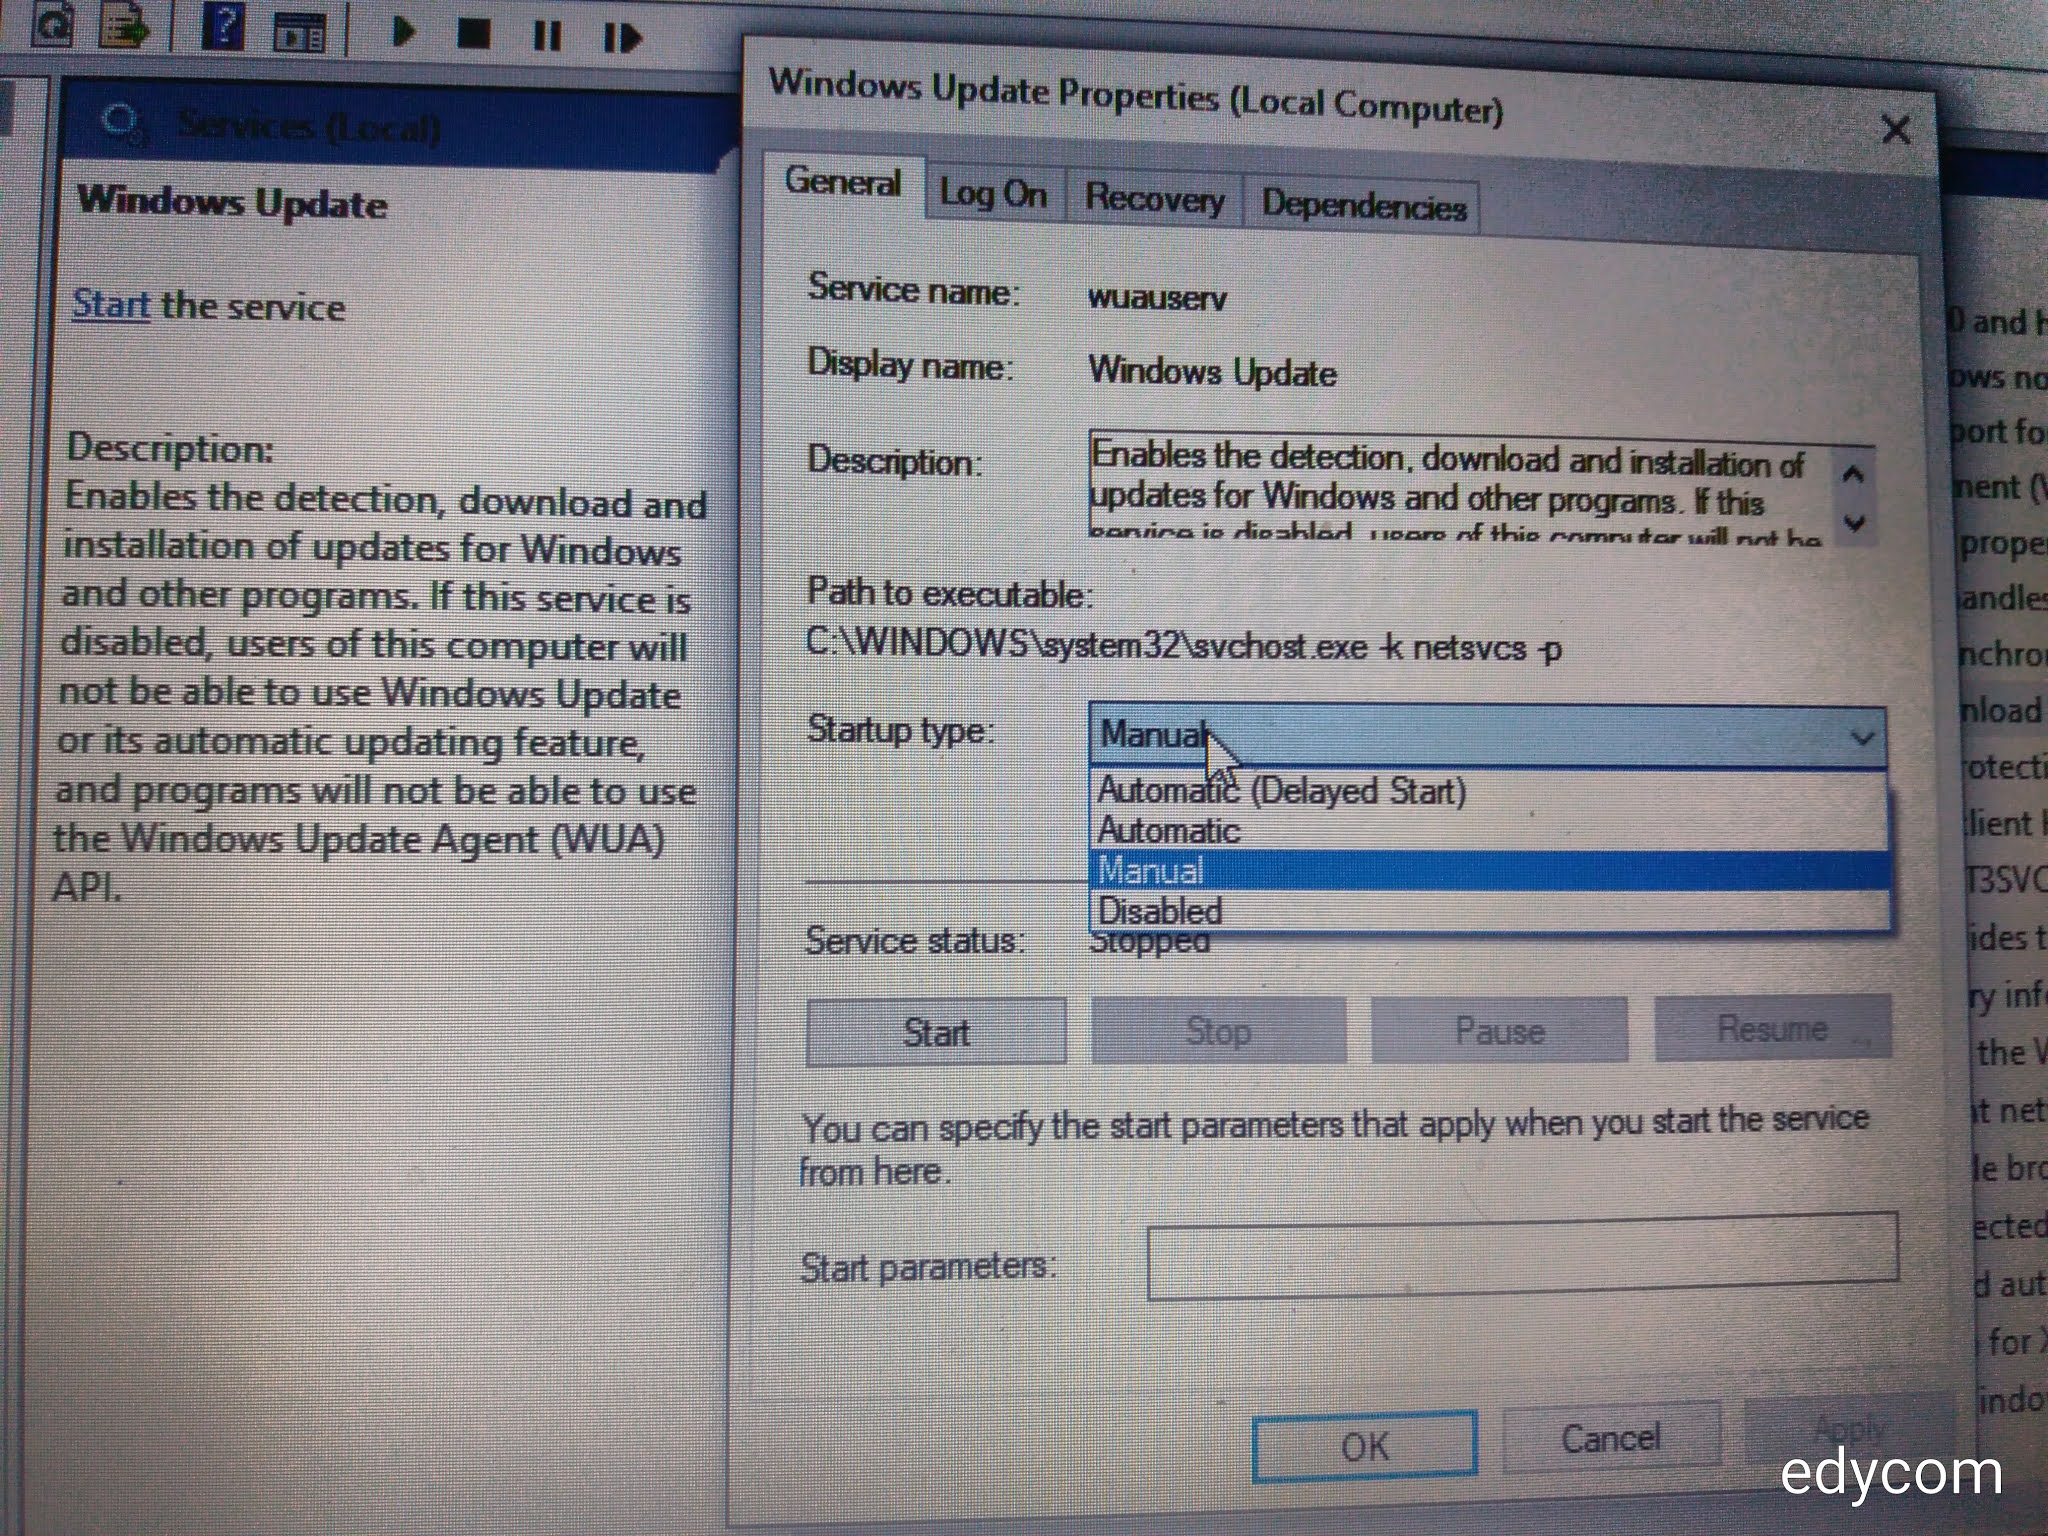Viewport: 2048px width, 1536px height.
Task: Choose Automatic (Delayed Start) option
Action: 1281,791
